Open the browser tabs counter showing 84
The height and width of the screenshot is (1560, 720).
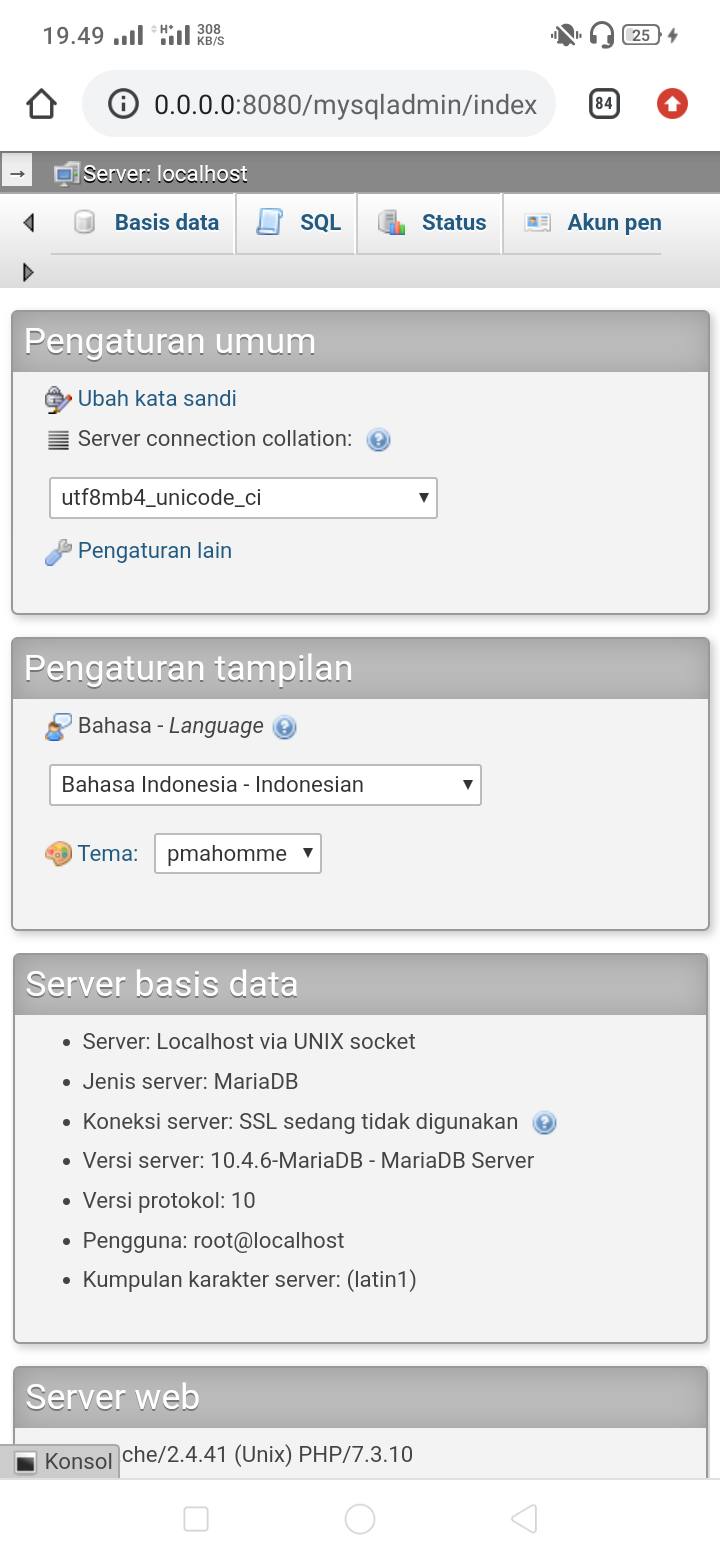(604, 103)
